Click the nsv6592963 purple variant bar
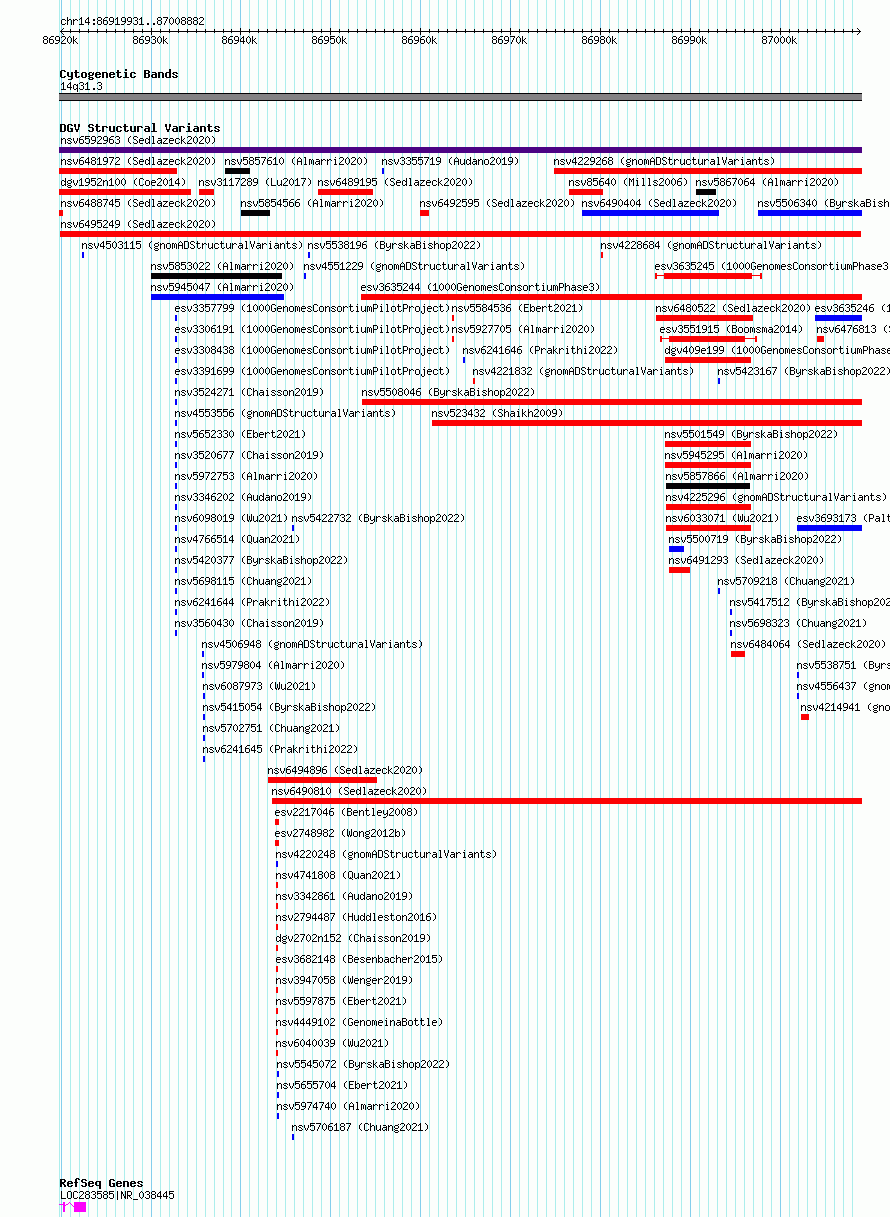The height and width of the screenshot is (1217, 890). (460, 150)
